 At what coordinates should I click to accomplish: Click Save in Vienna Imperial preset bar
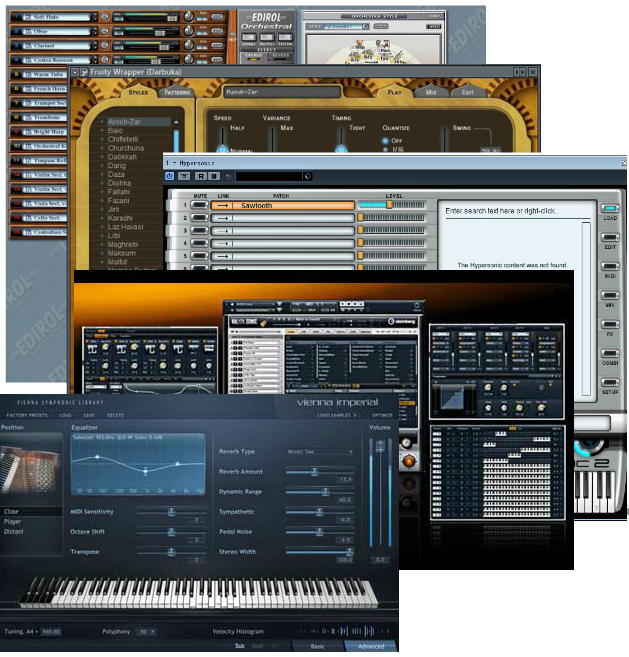pos(89,415)
